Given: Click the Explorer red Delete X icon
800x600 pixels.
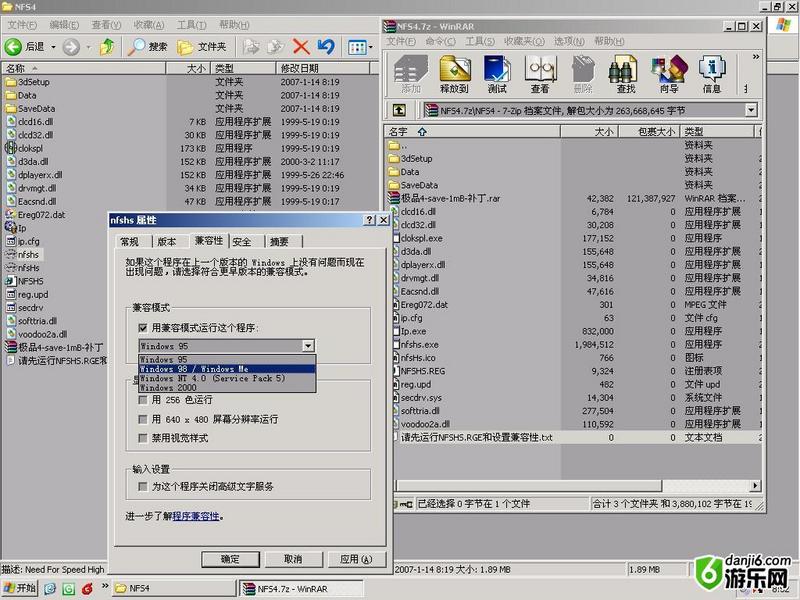Looking at the screenshot, I should (x=301, y=47).
